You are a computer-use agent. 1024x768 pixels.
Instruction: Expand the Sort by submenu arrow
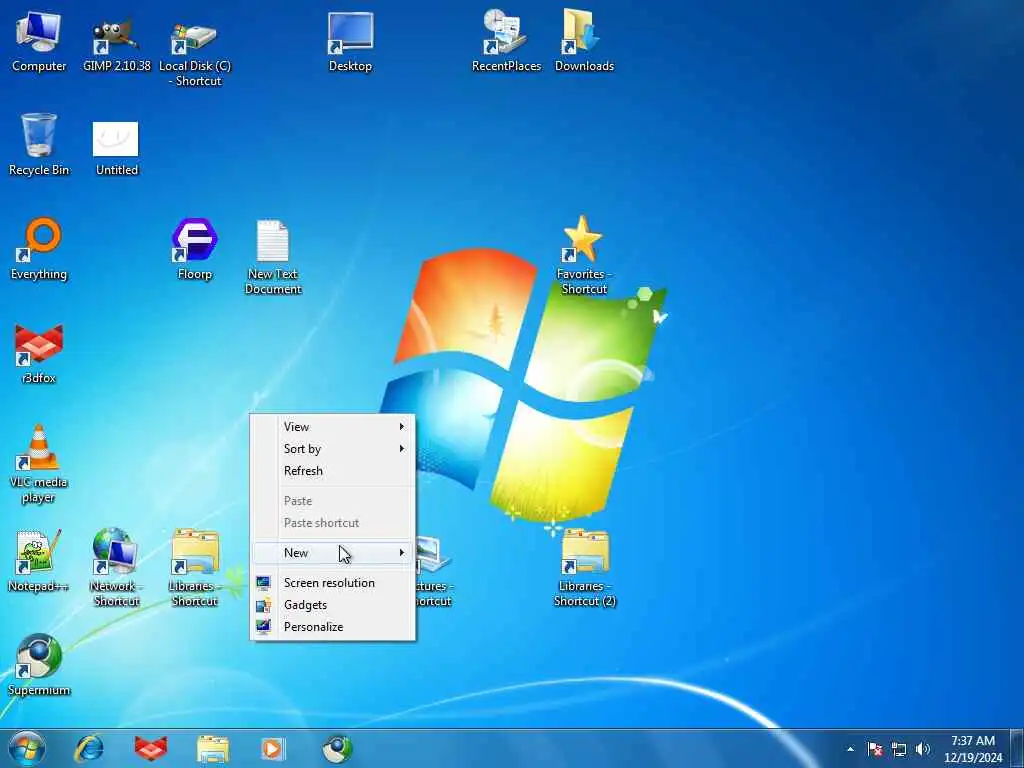402,449
